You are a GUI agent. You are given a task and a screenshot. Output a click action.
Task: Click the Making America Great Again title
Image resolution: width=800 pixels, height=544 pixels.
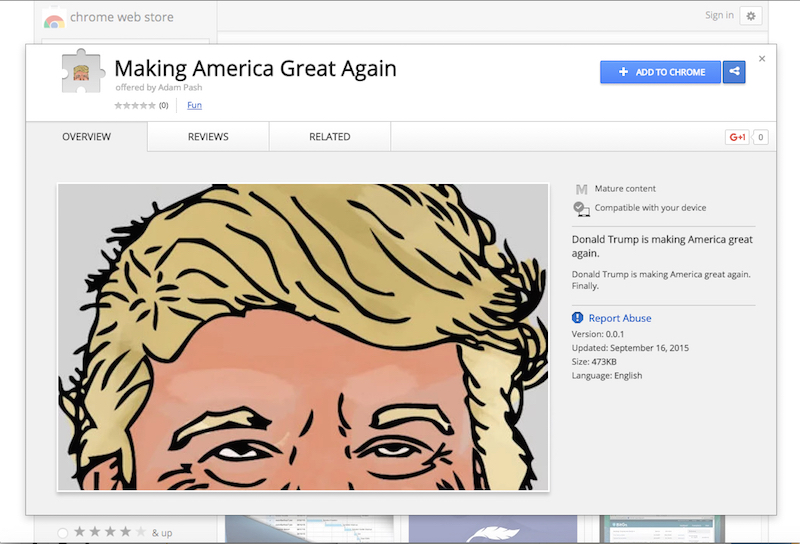(x=255, y=68)
